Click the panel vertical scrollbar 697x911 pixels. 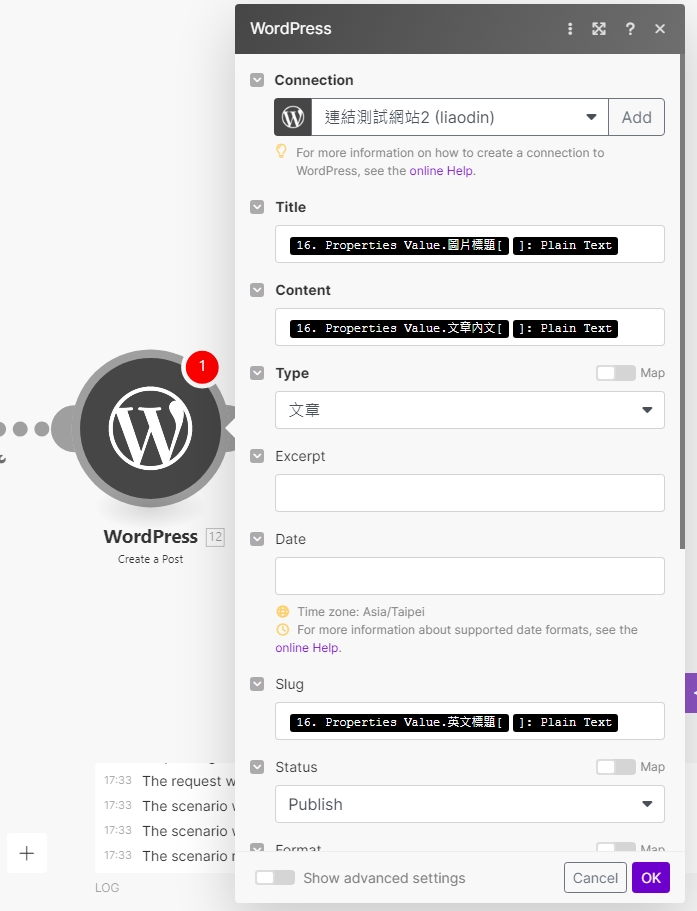[x=682, y=301]
